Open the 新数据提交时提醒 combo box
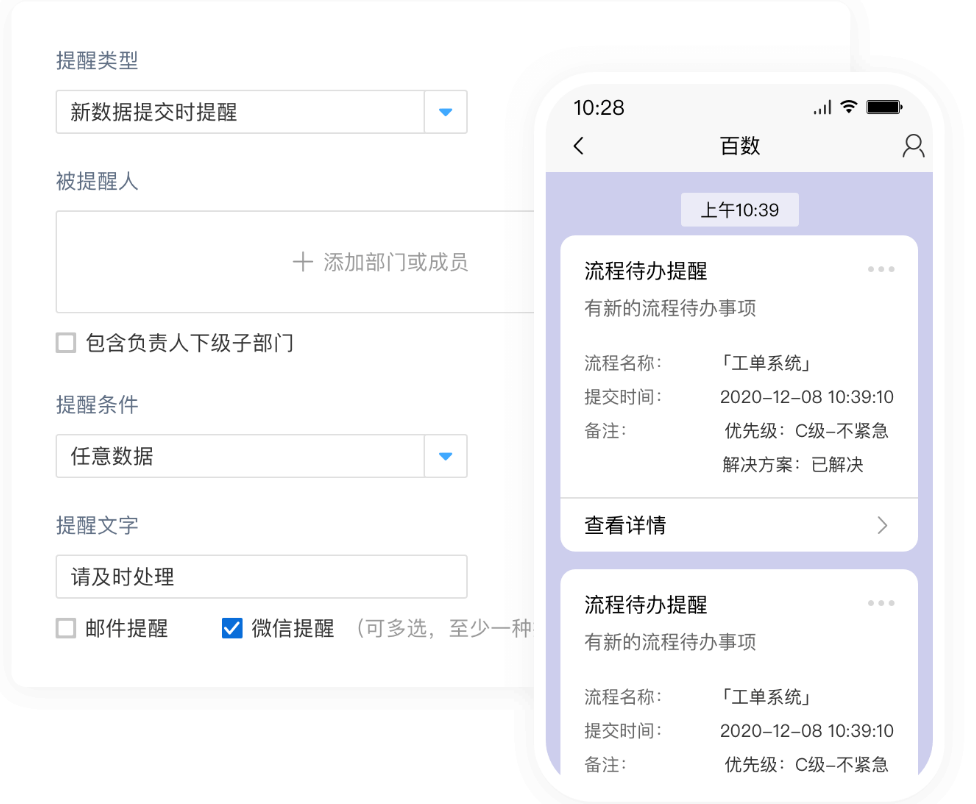Viewport: 976px width, 804px height. pos(240,112)
